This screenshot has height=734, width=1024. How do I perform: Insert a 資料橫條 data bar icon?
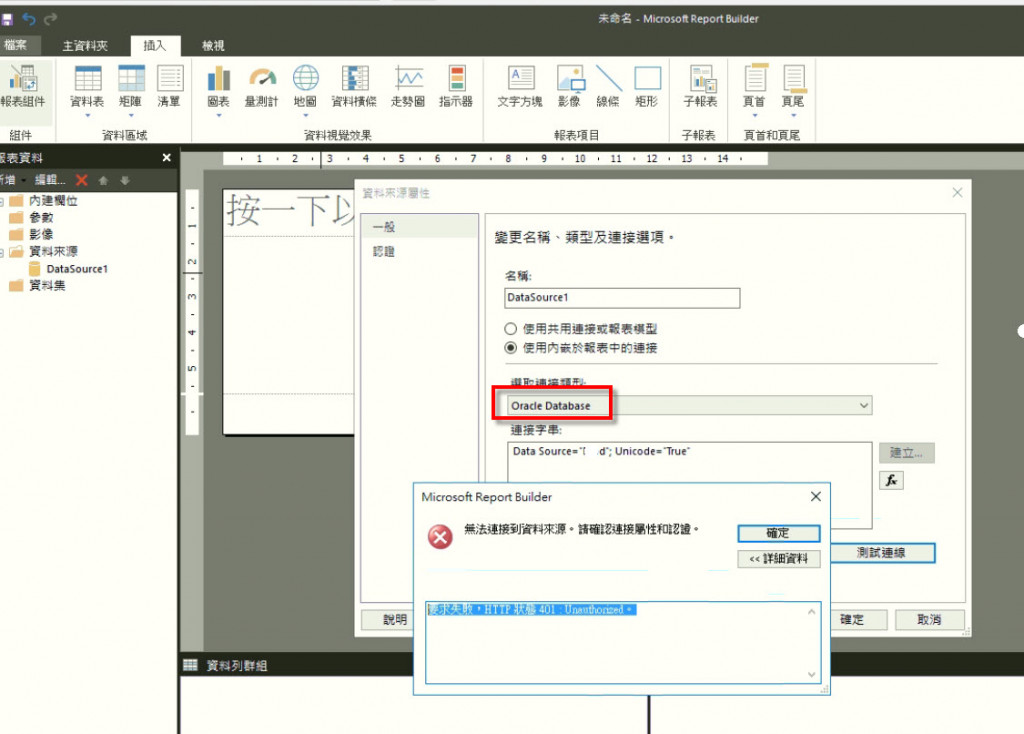tap(355, 78)
